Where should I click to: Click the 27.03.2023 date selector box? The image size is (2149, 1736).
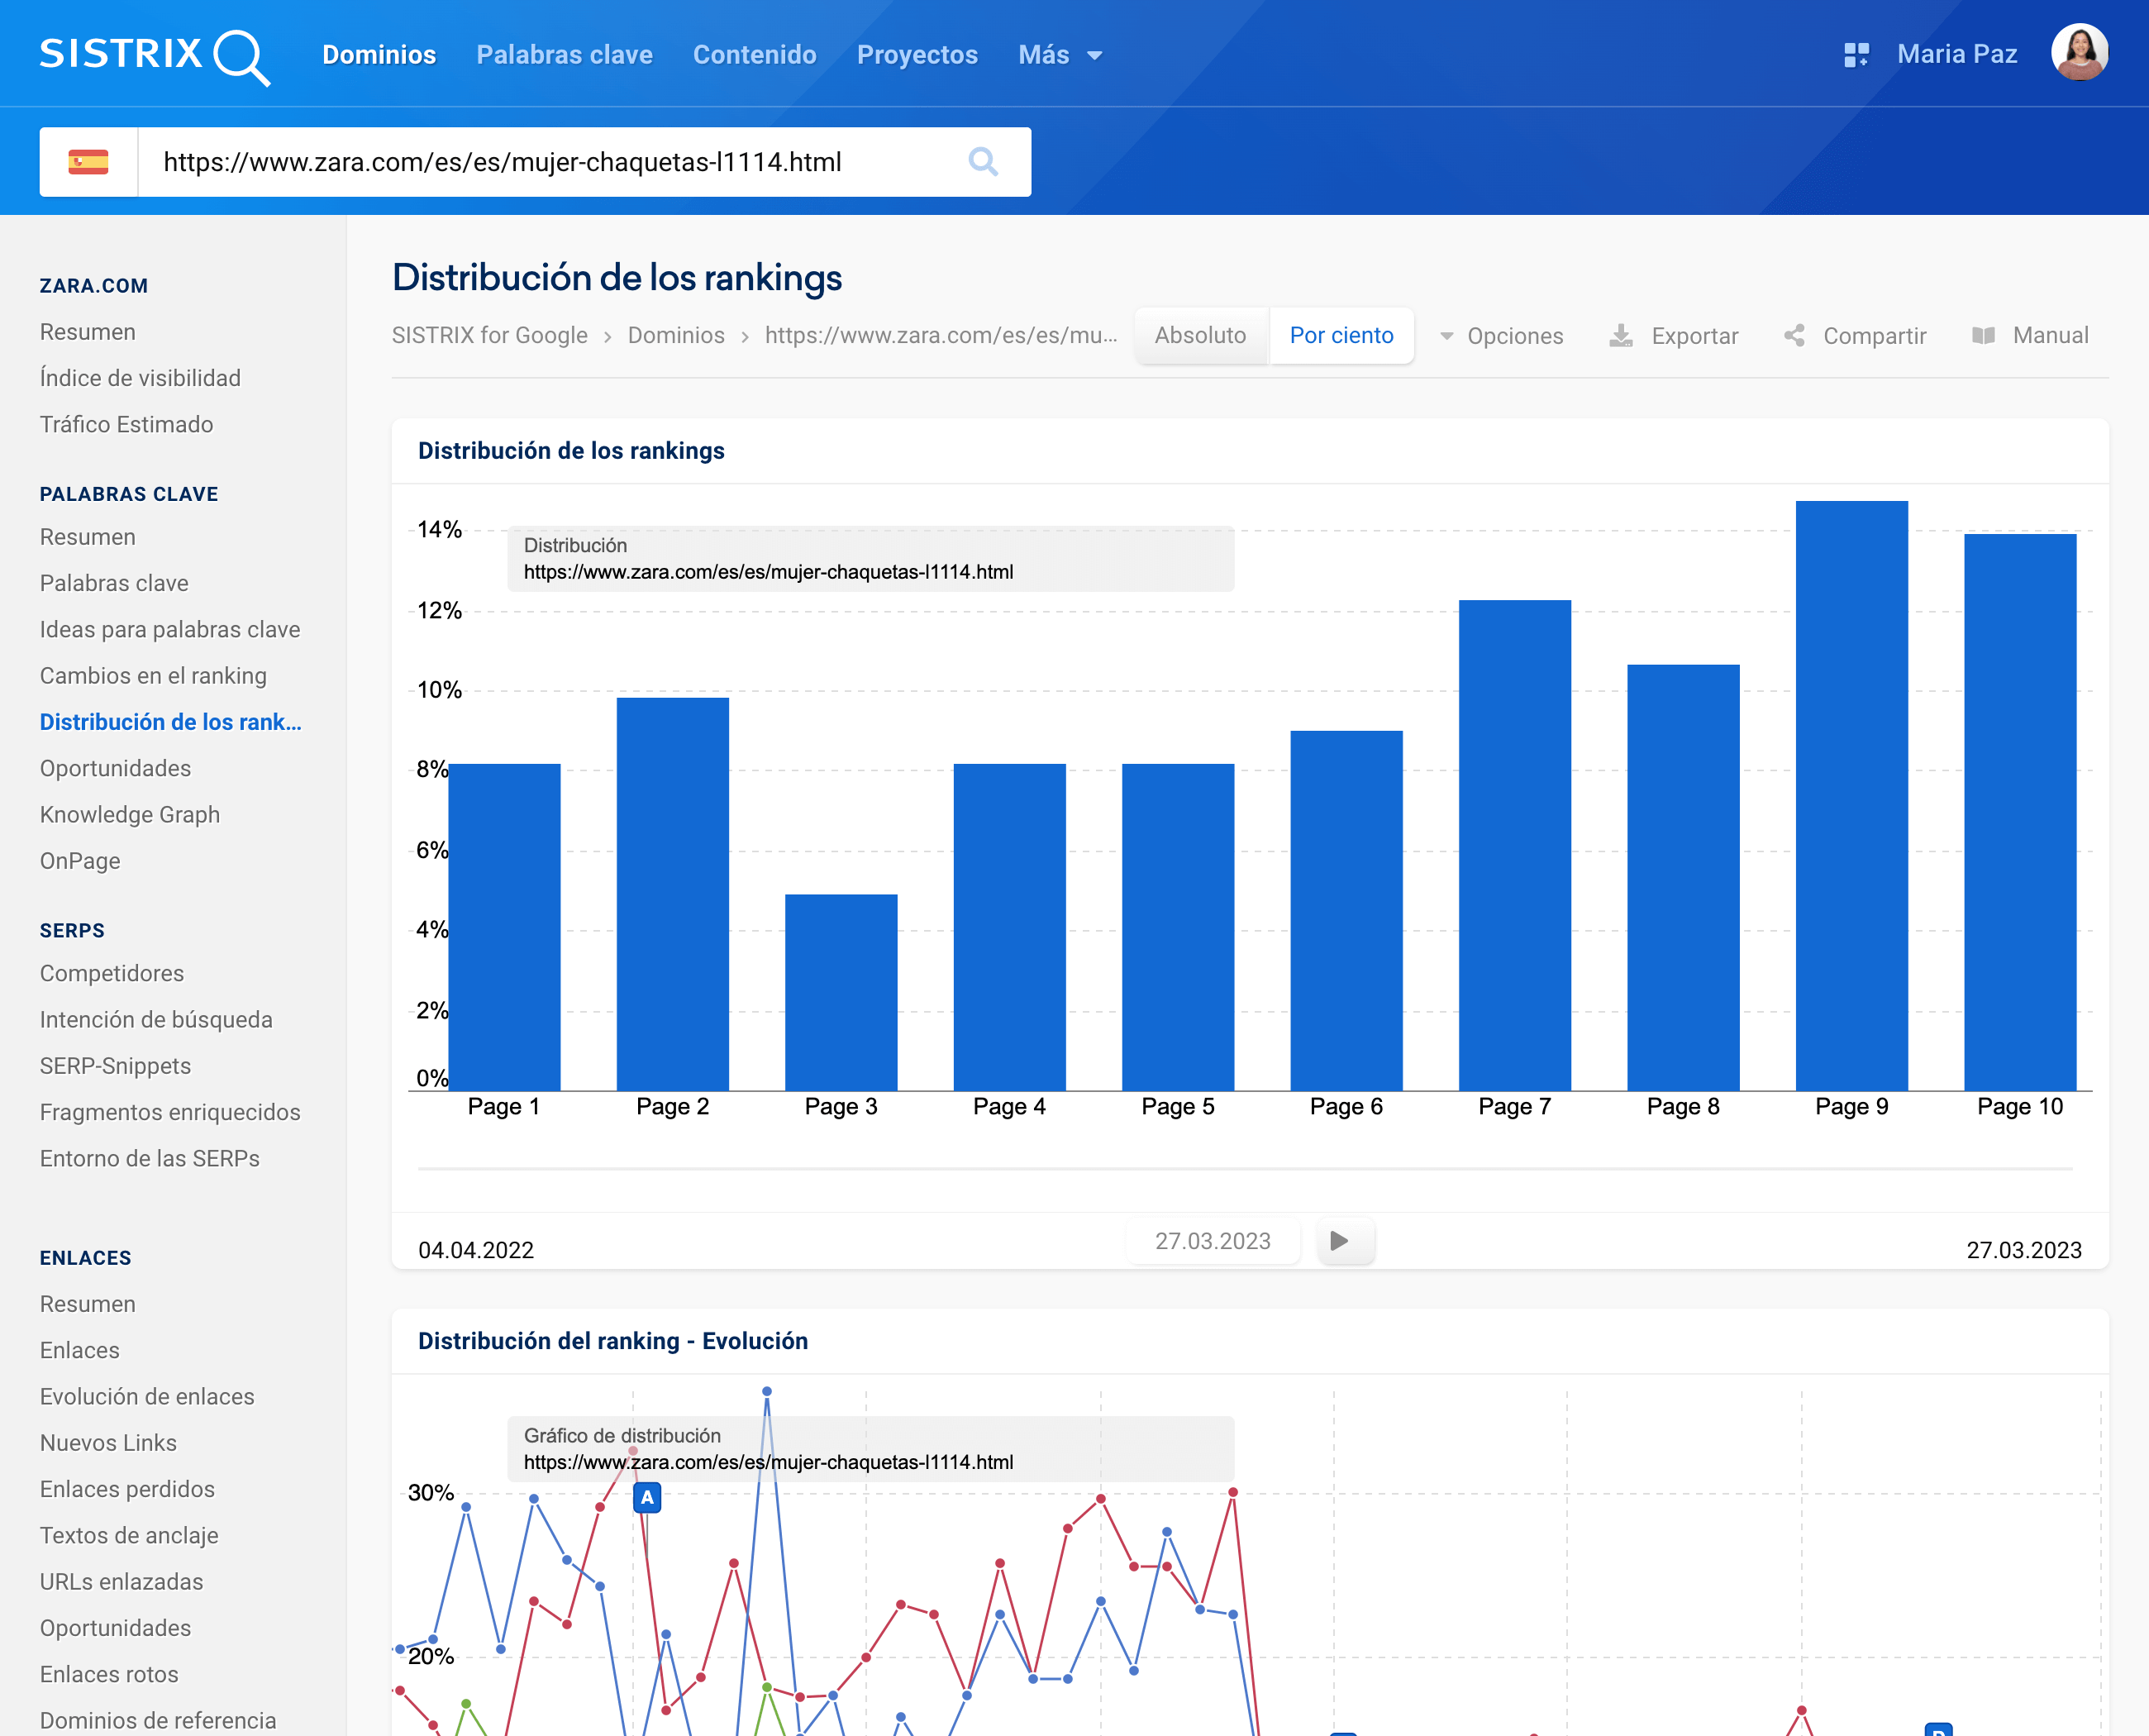pyautogui.click(x=1212, y=1241)
